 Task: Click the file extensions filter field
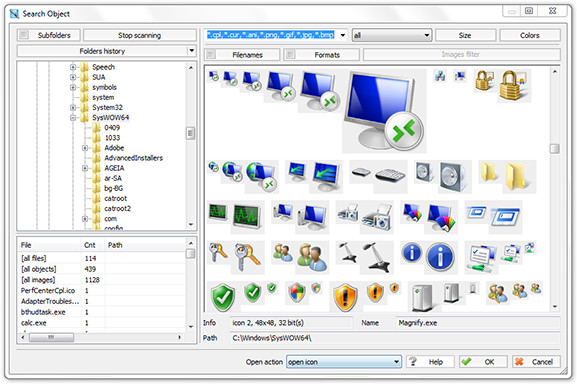[271, 35]
